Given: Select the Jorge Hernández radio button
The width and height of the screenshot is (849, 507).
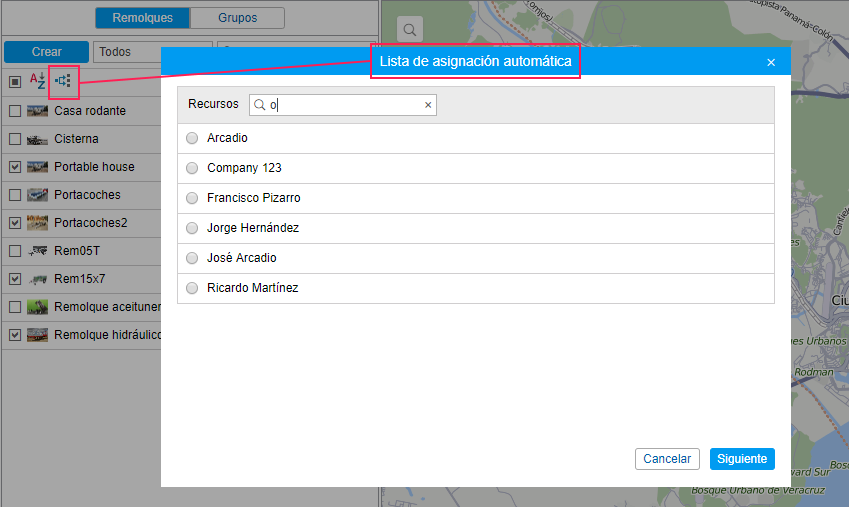Looking at the screenshot, I should (x=192, y=228).
